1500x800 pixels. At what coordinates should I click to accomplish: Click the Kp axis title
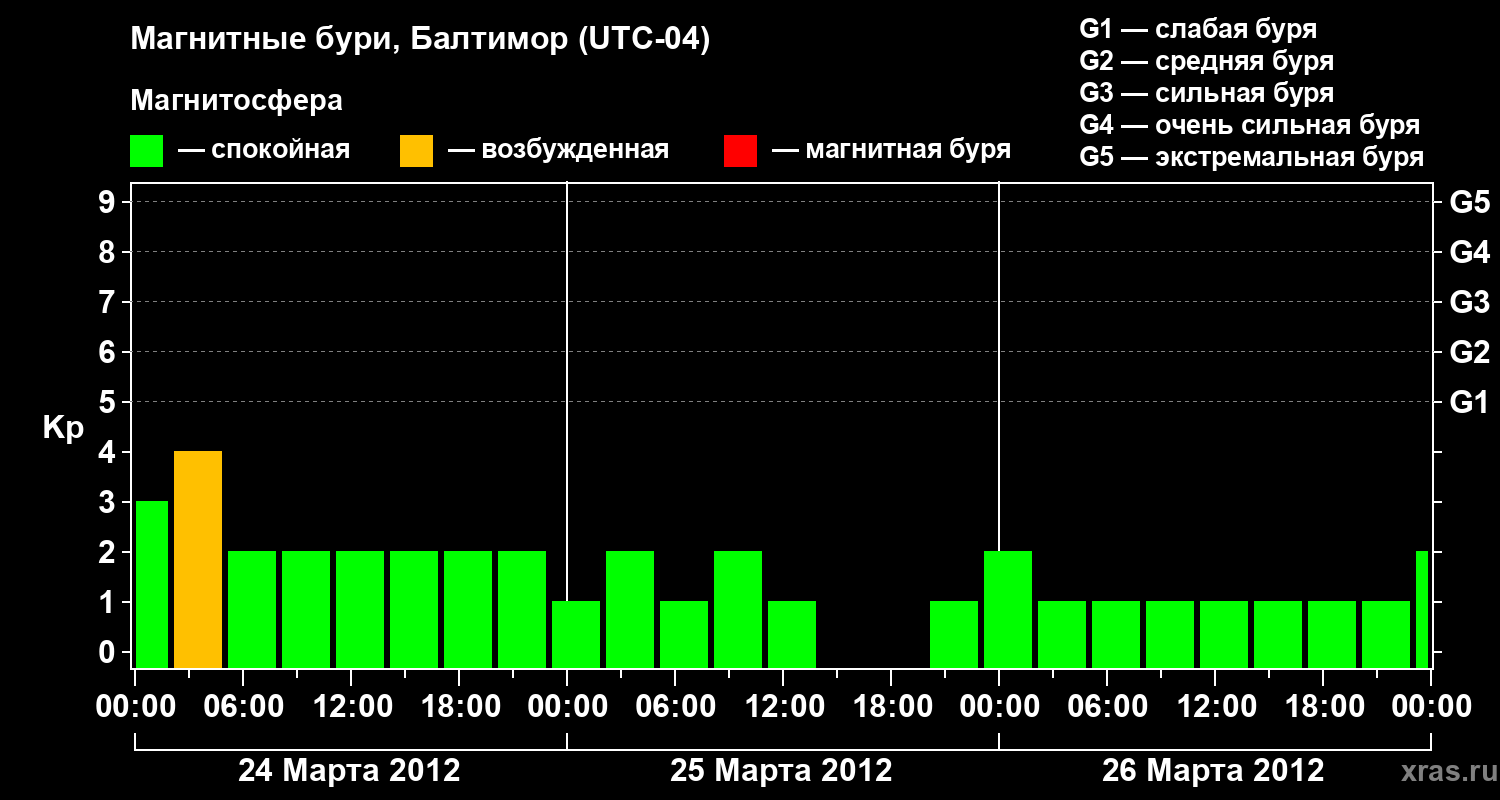click(63, 428)
